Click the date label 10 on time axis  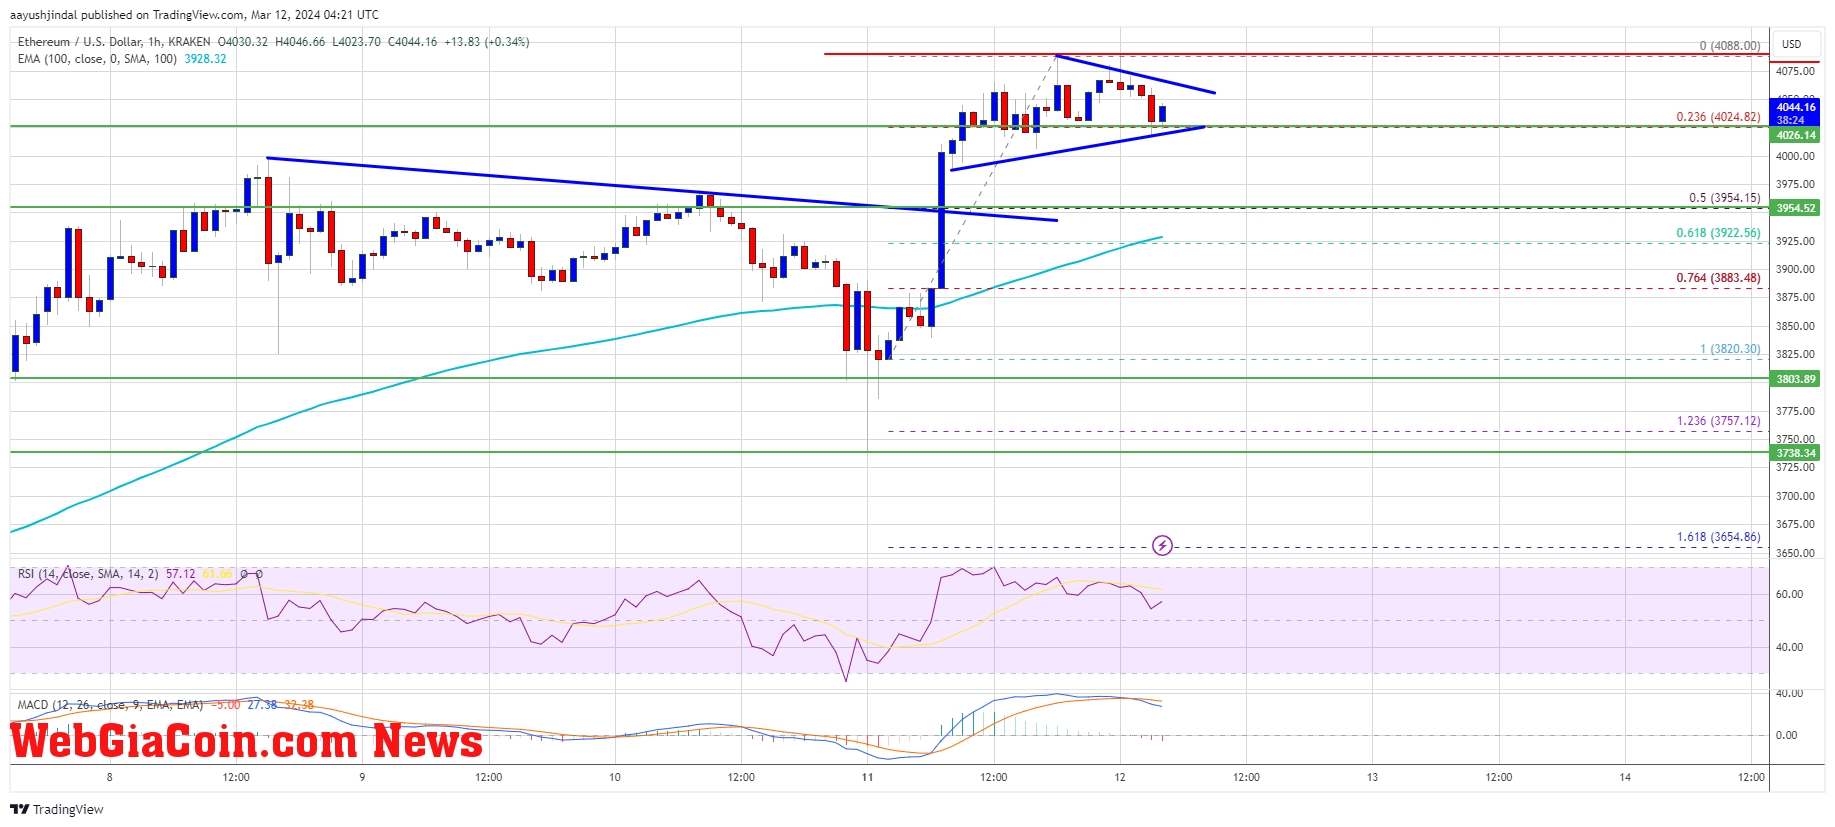(x=615, y=777)
